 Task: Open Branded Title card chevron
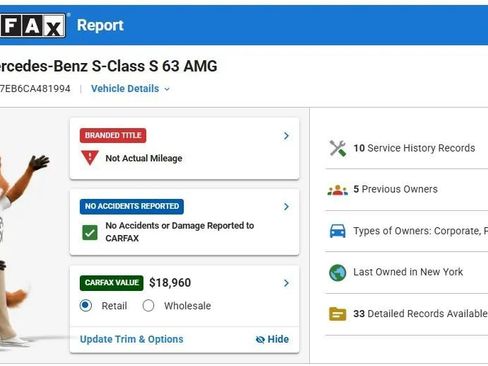tap(286, 136)
